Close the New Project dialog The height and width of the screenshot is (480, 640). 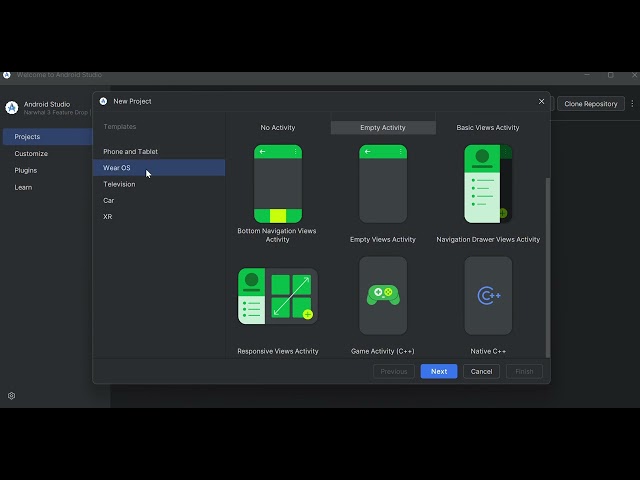pos(541,101)
